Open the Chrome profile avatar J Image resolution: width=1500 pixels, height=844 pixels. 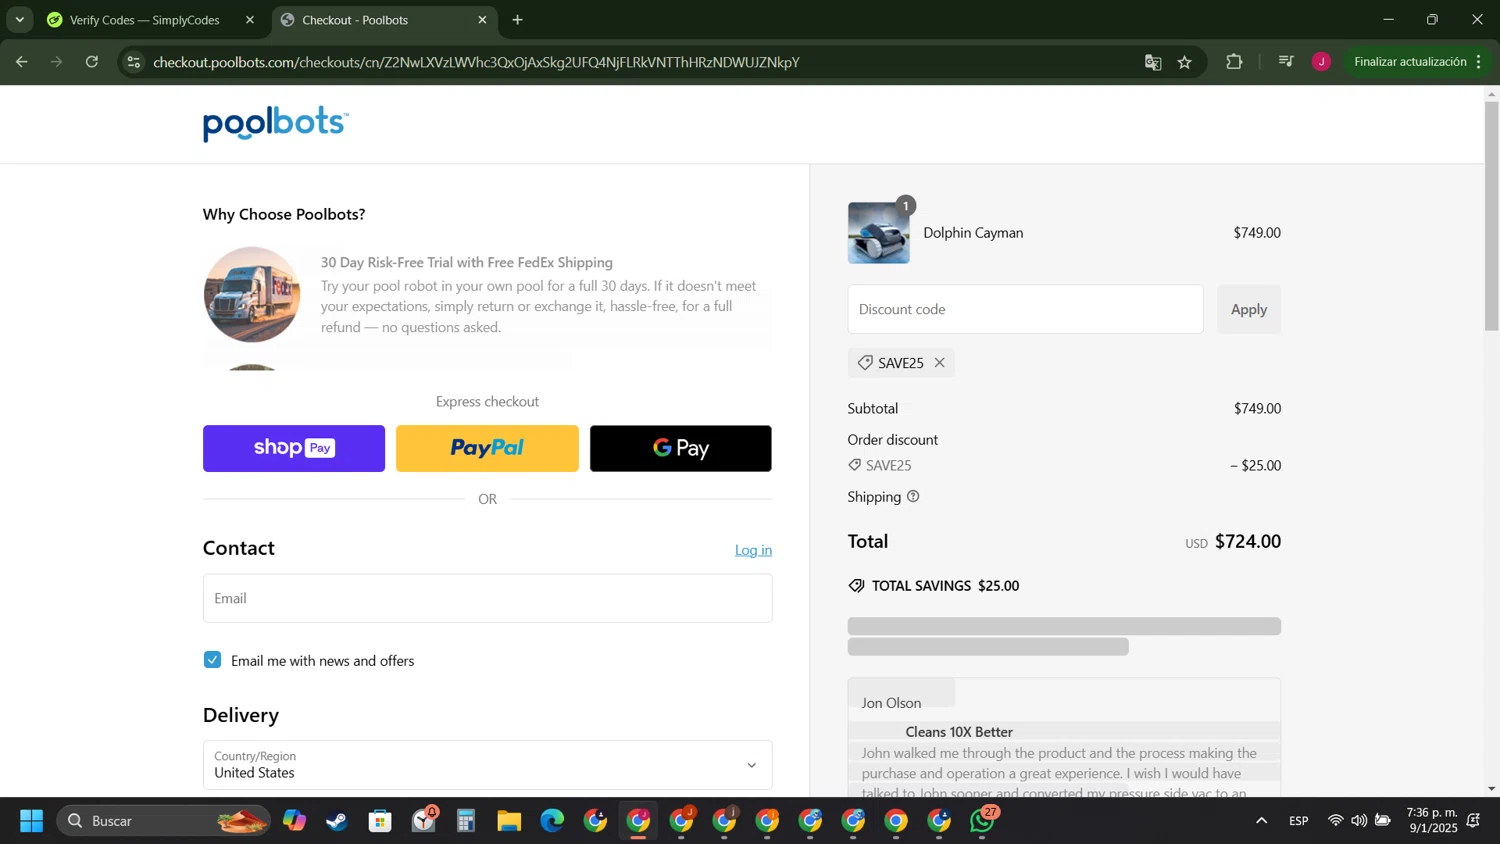click(x=1321, y=62)
